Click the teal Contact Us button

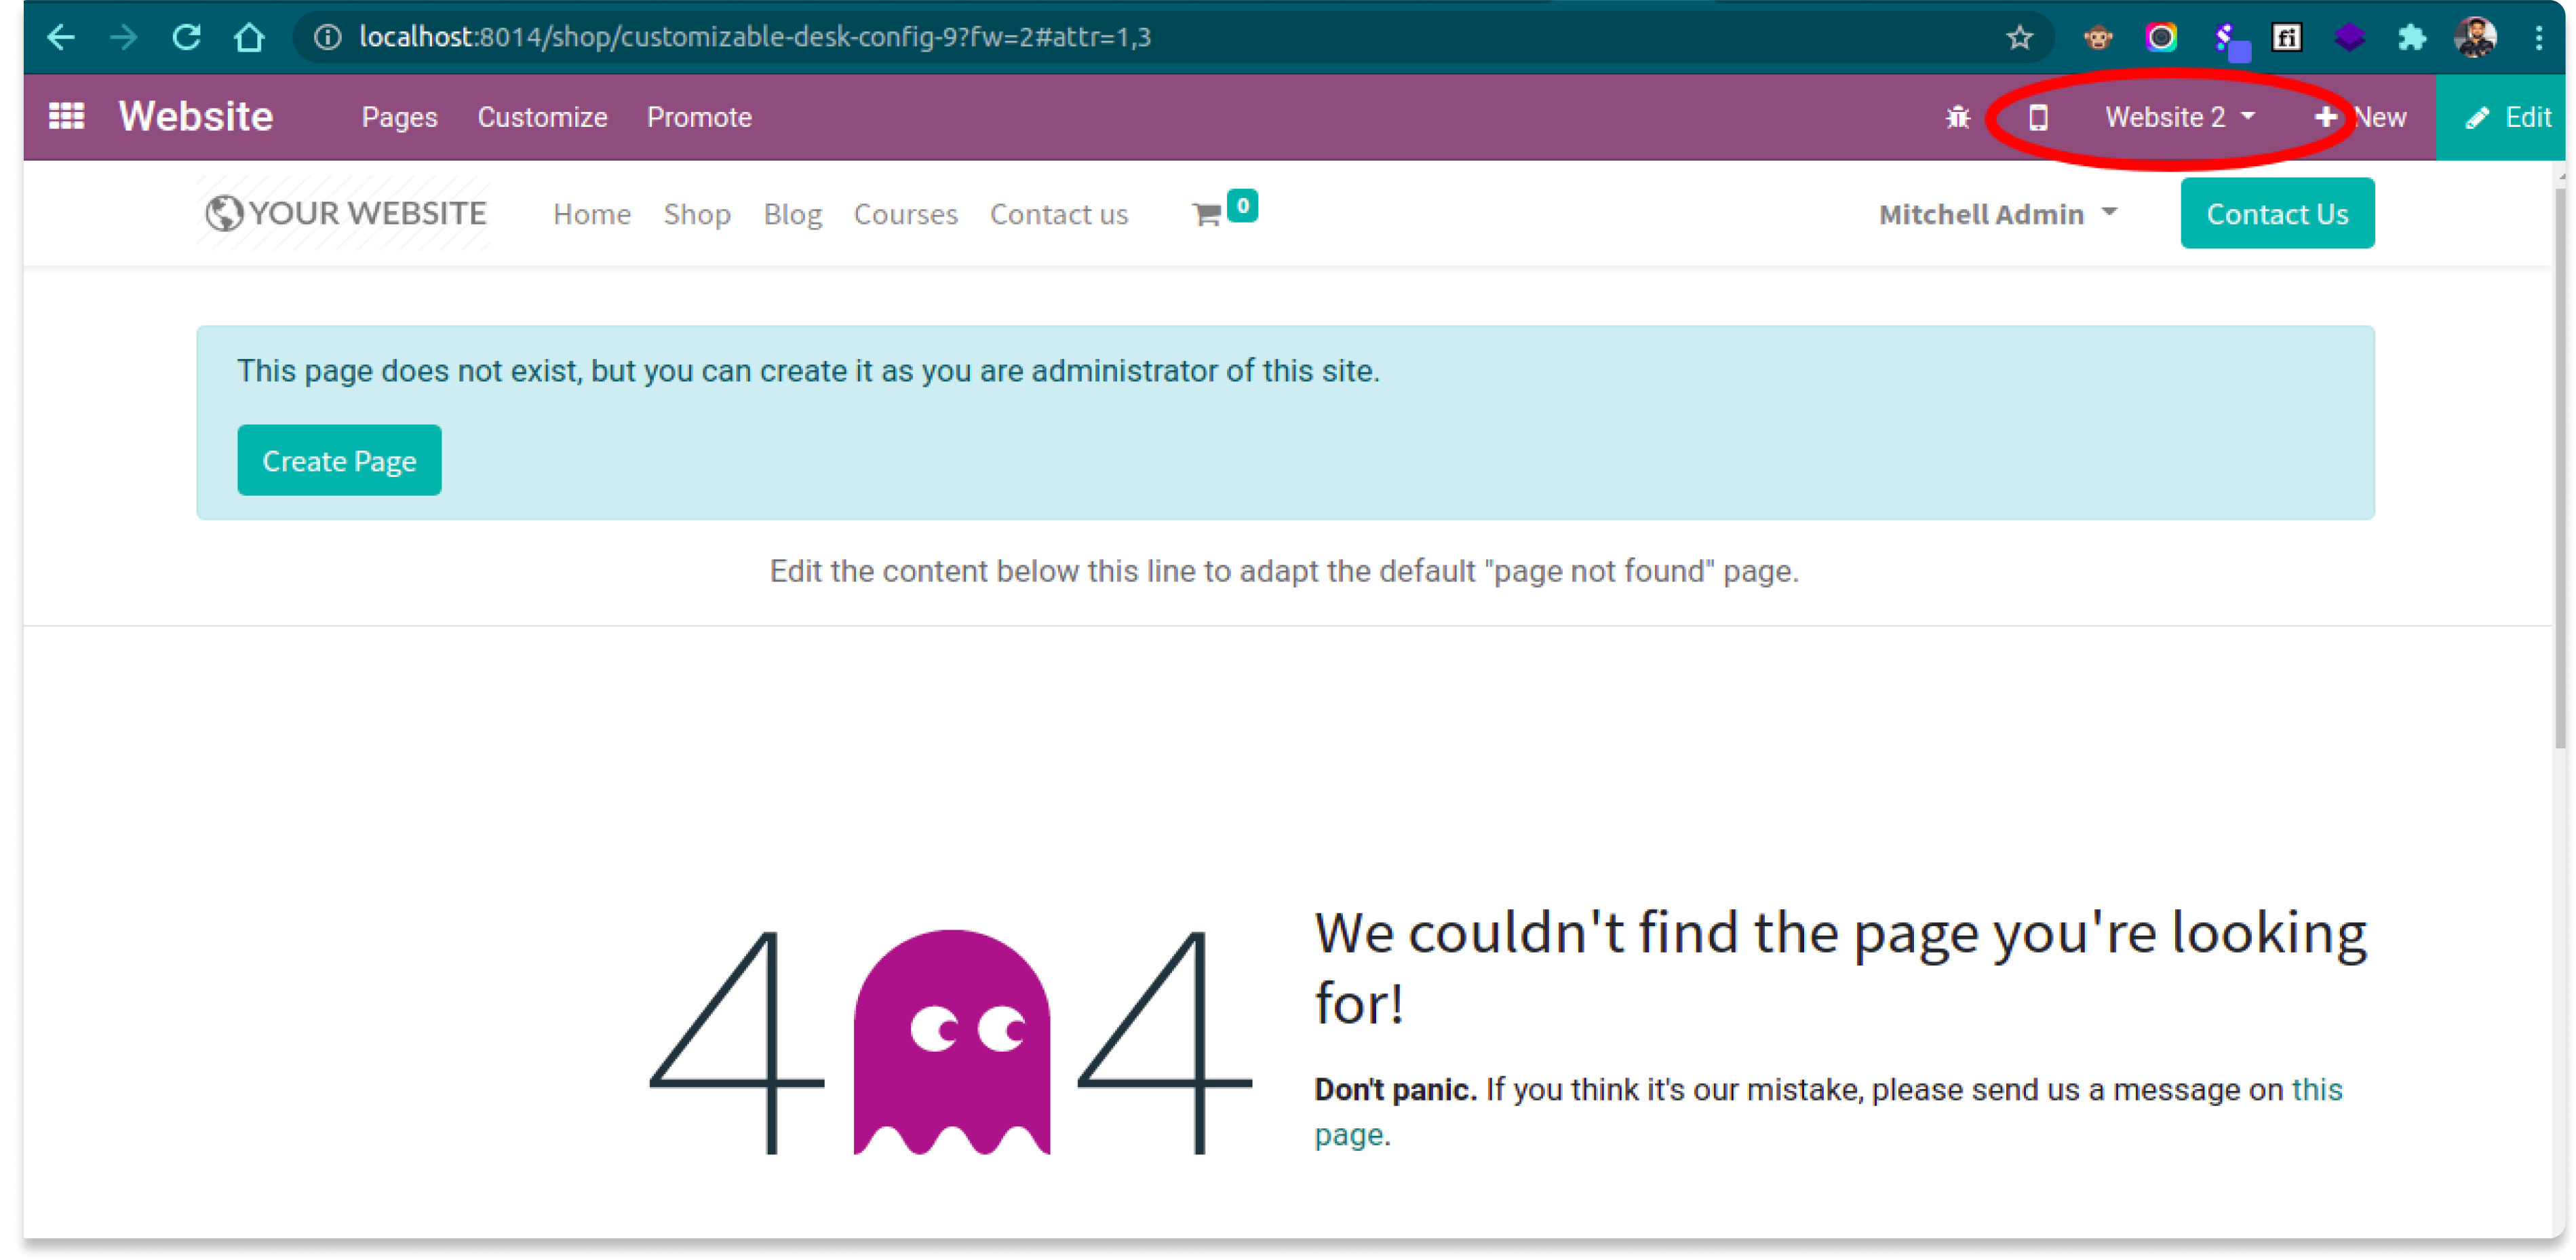[x=2276, y=214]
